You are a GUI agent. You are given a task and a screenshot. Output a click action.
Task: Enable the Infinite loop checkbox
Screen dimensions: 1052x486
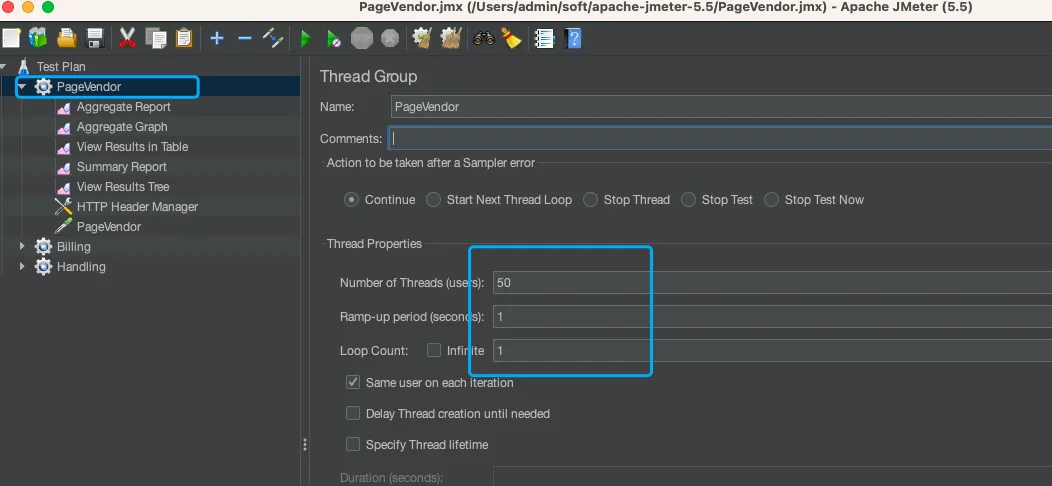pos(434,350)
